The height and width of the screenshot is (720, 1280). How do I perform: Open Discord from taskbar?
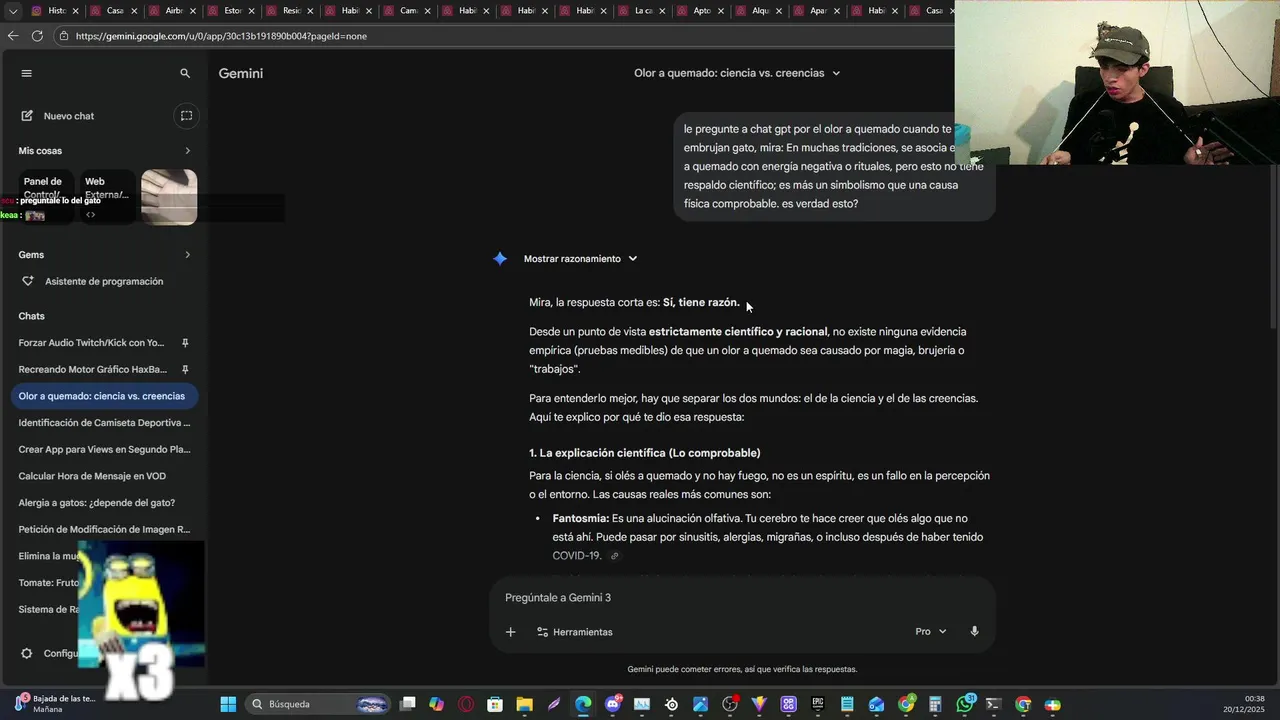[x=613, y=704]
